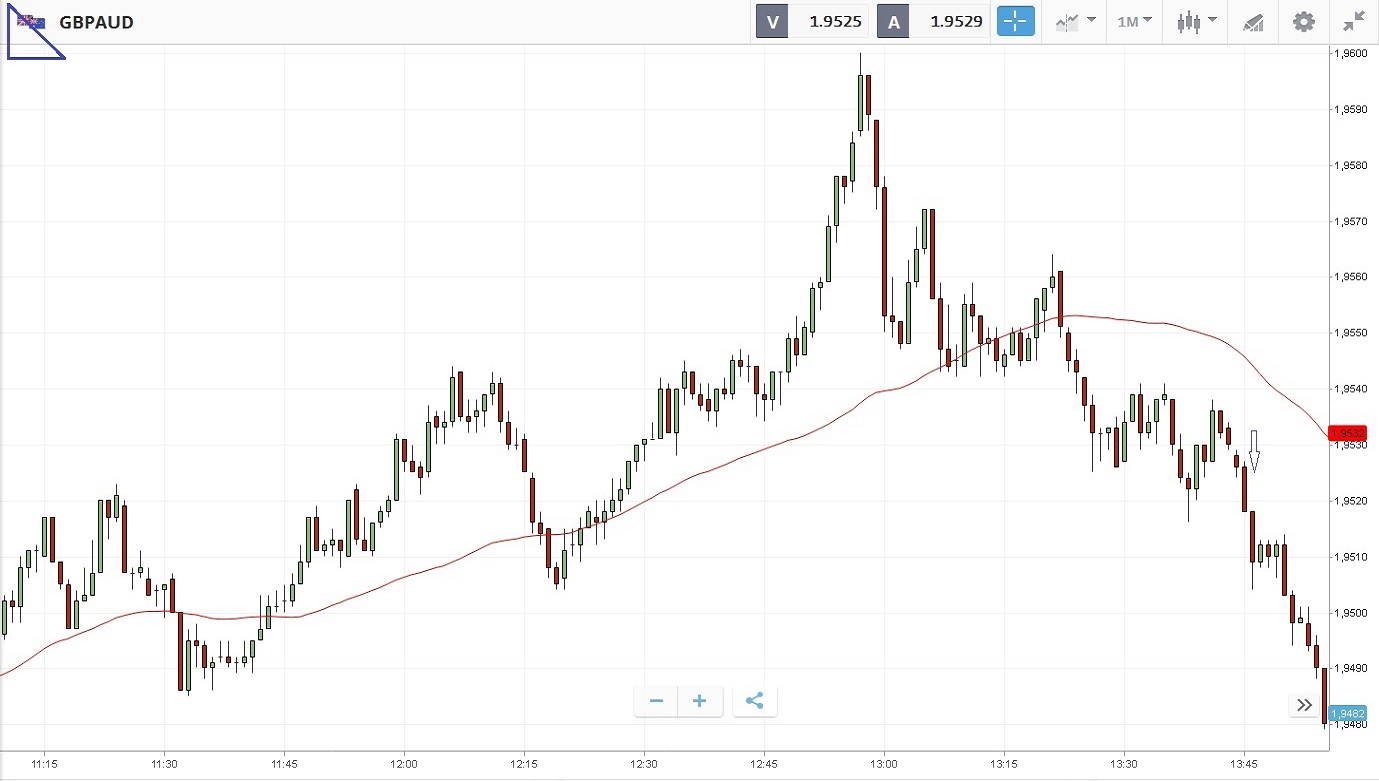Share the chart via share icon
This screenshot has width=1379, height=781.
pos(755,701)
